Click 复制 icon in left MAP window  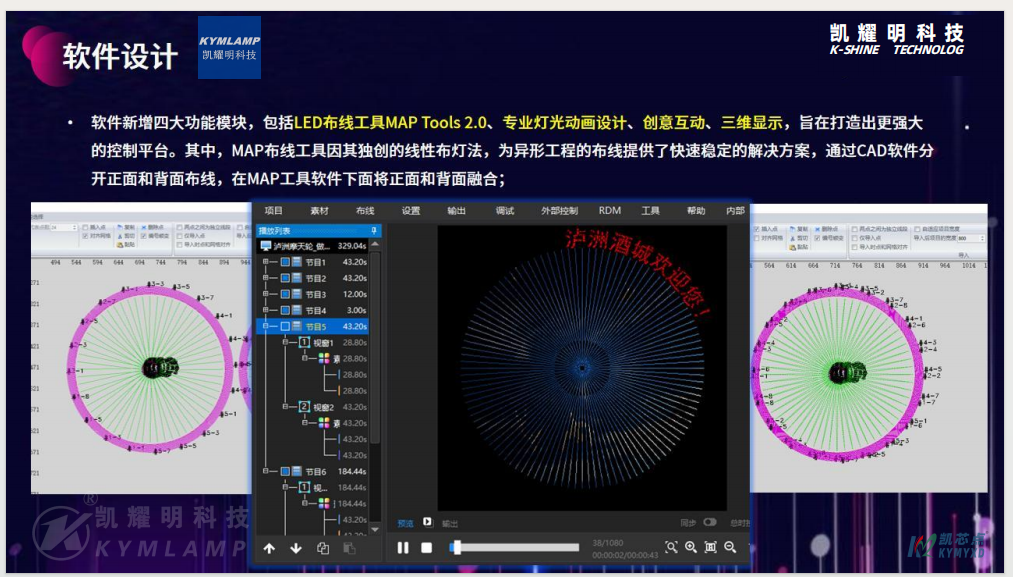(x=120, y=227)
